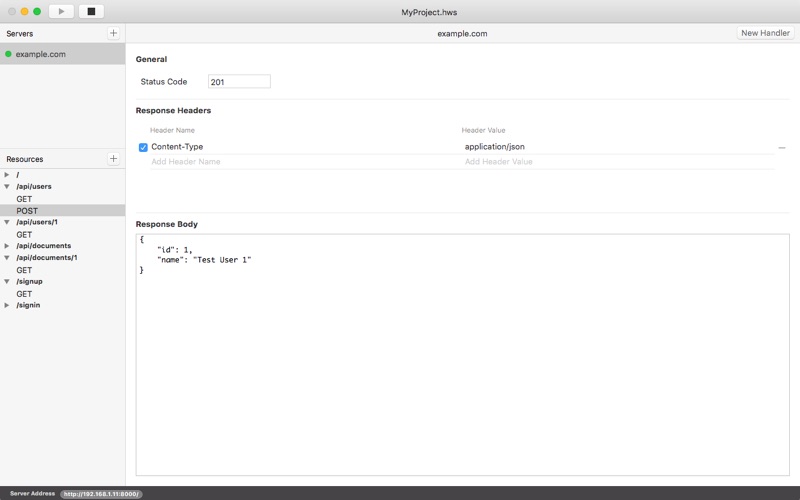Collapse the /api/documents/1 resource
The image size is (800, 500).
pos(7,258)
